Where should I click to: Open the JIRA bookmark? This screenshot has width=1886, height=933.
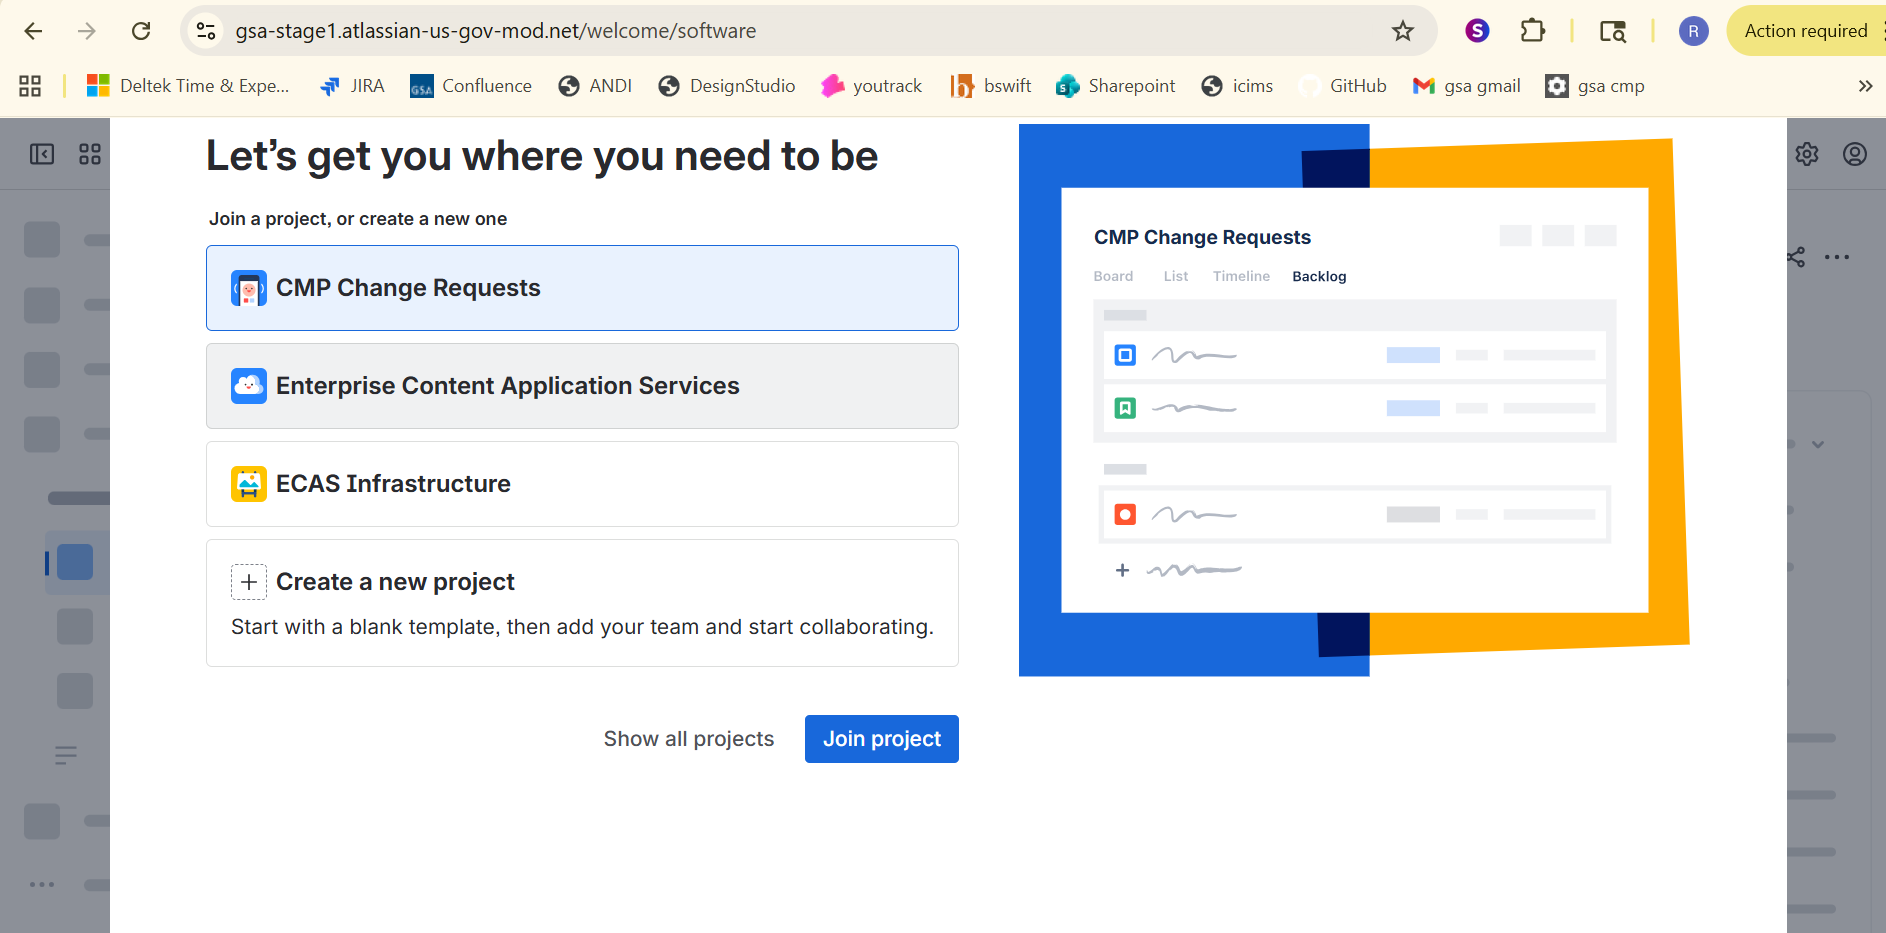click(352, 86)
